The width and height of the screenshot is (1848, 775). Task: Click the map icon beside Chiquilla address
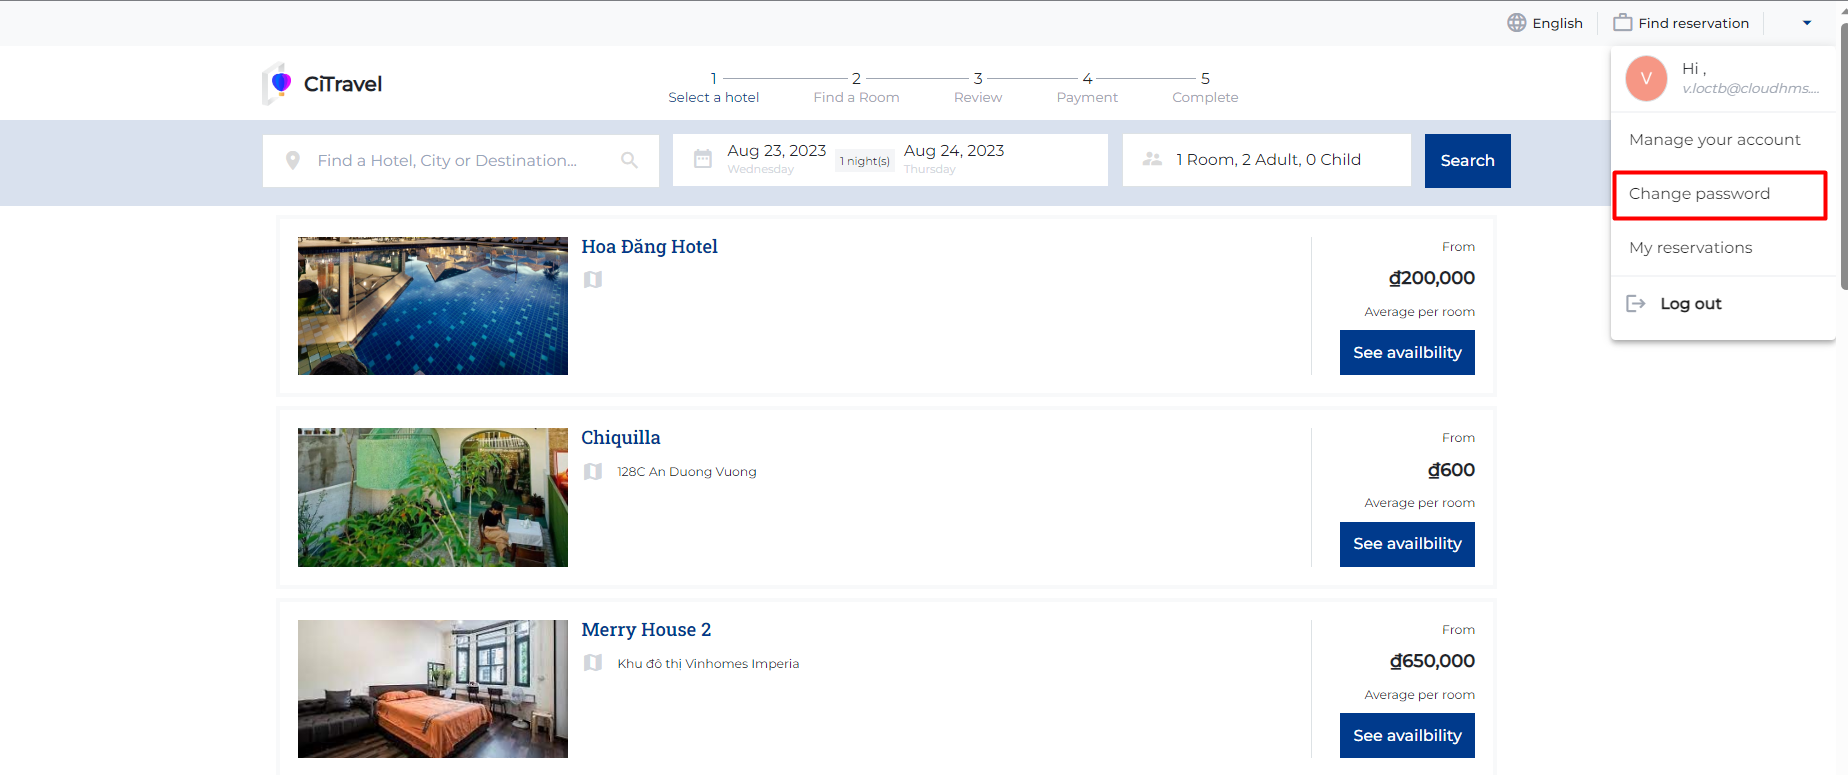pyautogui.click(x=593, y=472)
